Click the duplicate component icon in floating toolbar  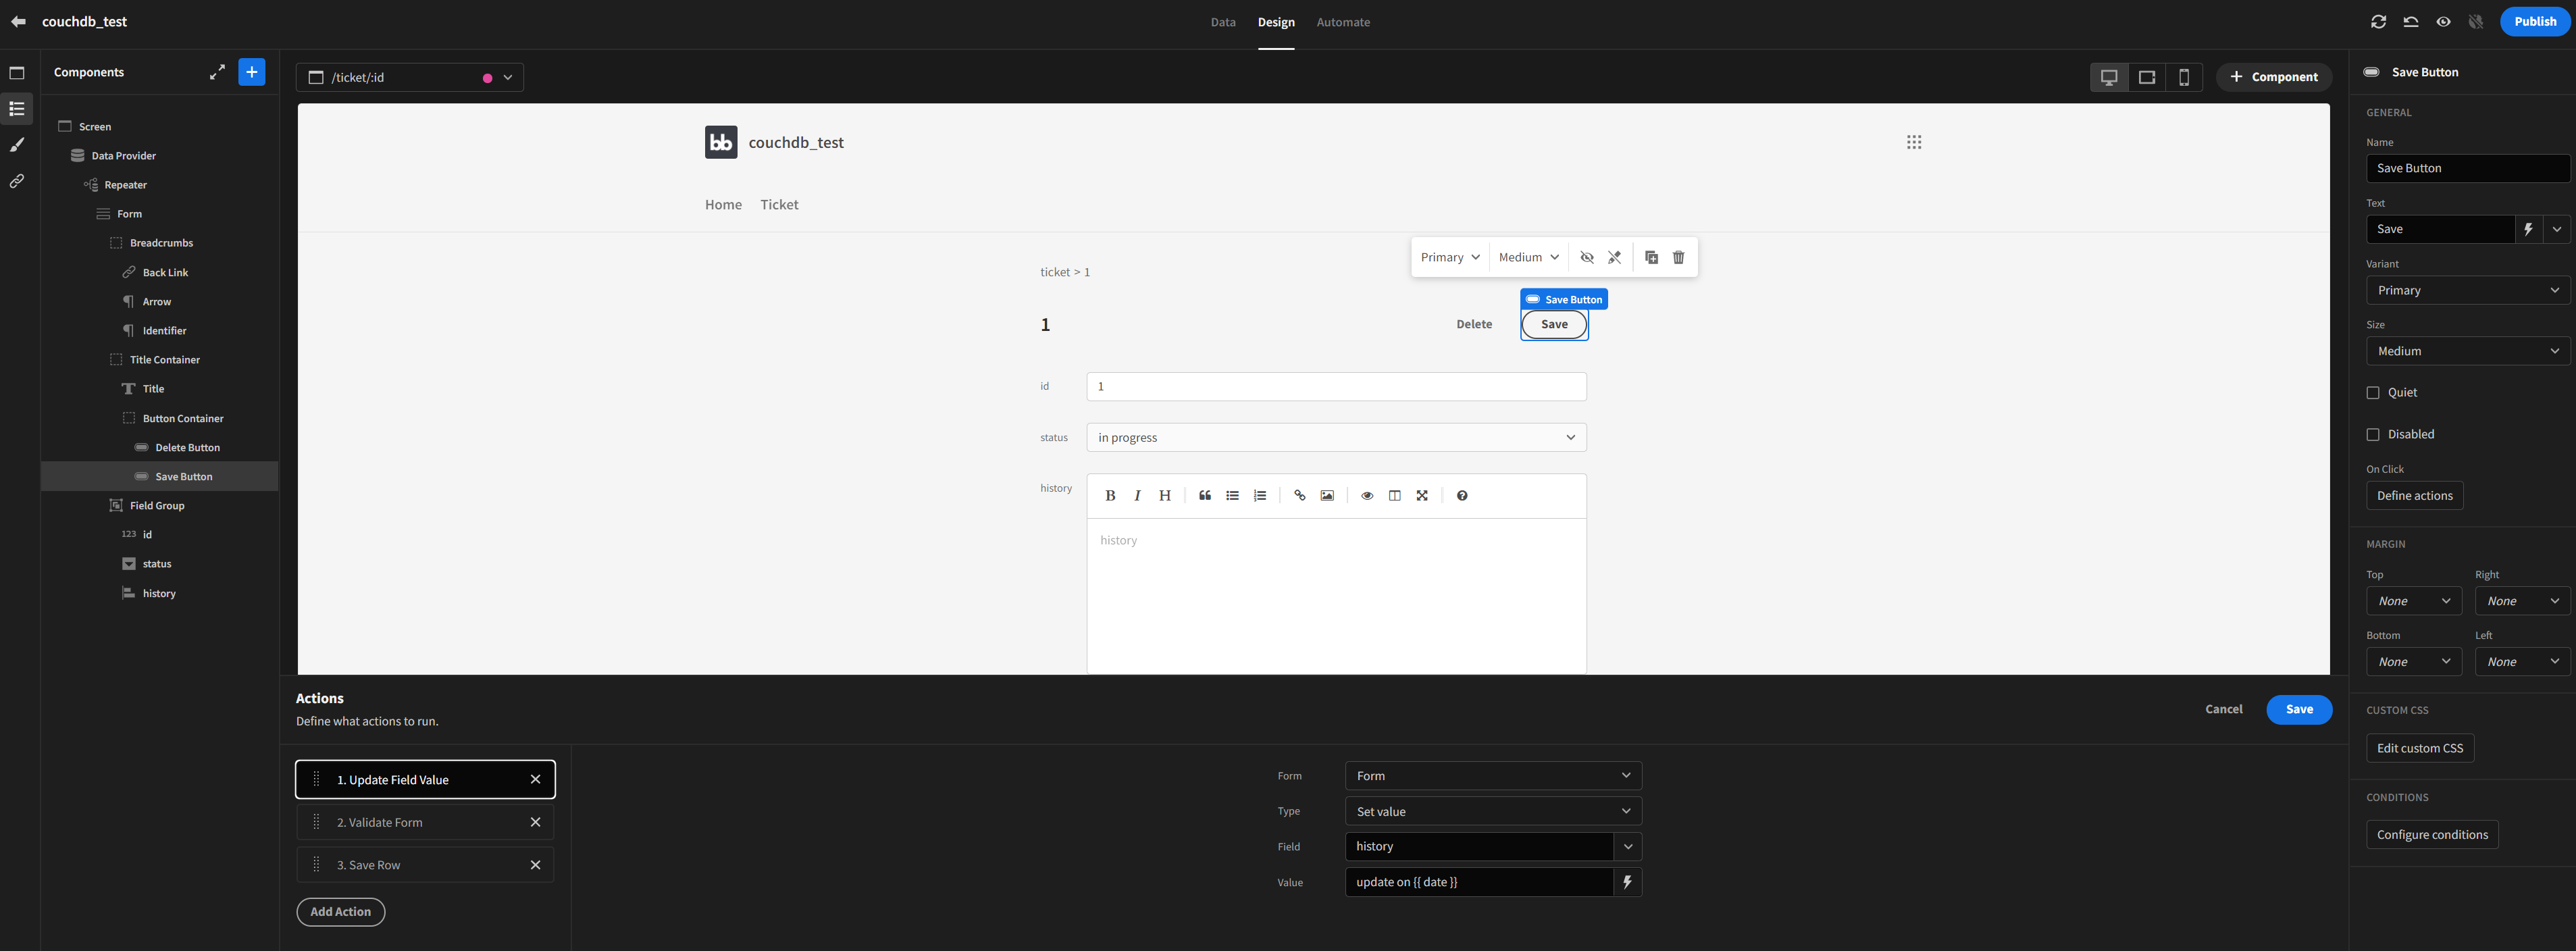pos(1651,257)
